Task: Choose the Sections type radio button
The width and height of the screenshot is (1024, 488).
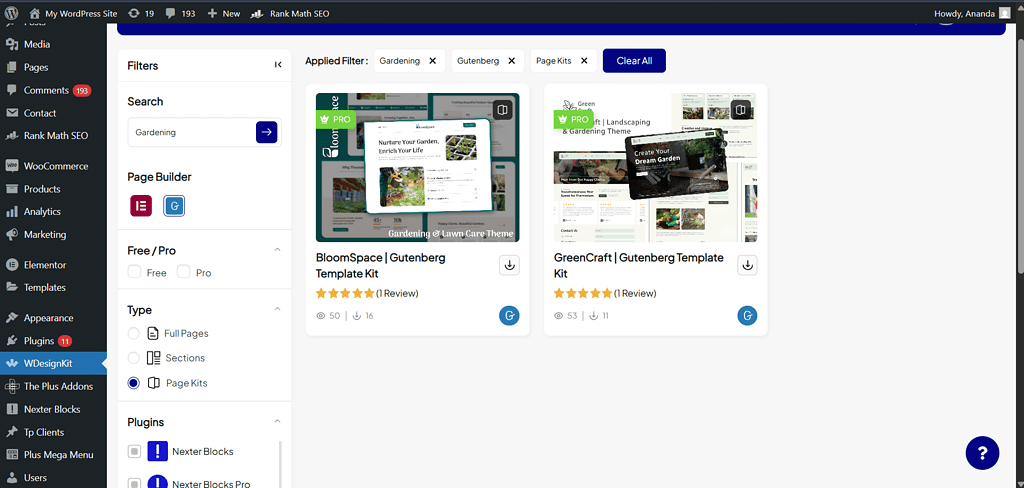Action: coord(134,358)
